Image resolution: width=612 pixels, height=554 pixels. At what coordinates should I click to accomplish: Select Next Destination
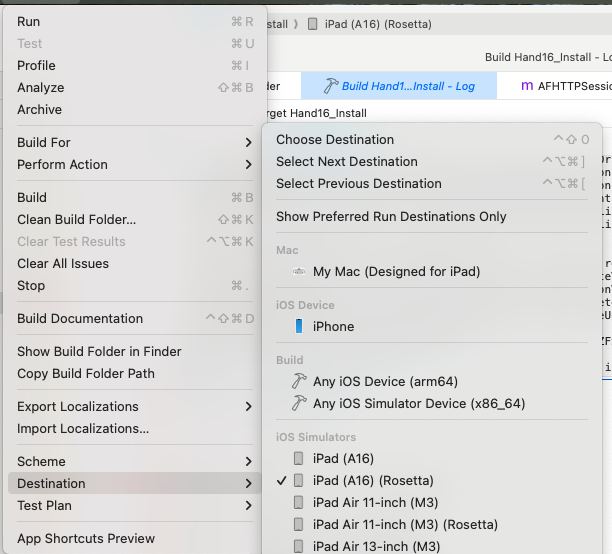tap(432, 161)
